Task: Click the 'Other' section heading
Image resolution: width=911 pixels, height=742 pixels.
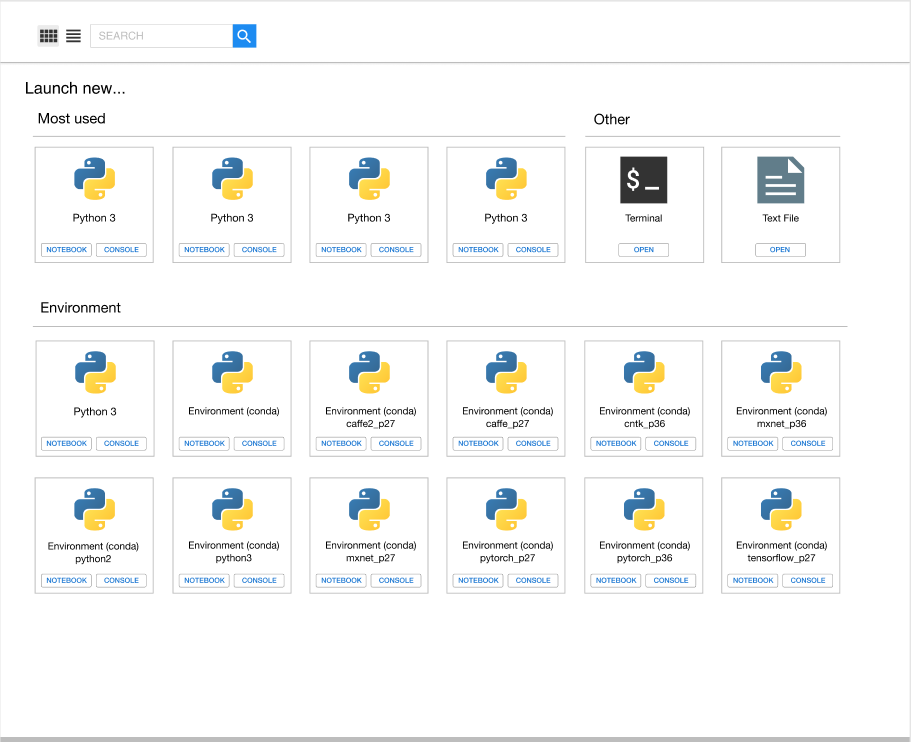Action: point(611,120)
